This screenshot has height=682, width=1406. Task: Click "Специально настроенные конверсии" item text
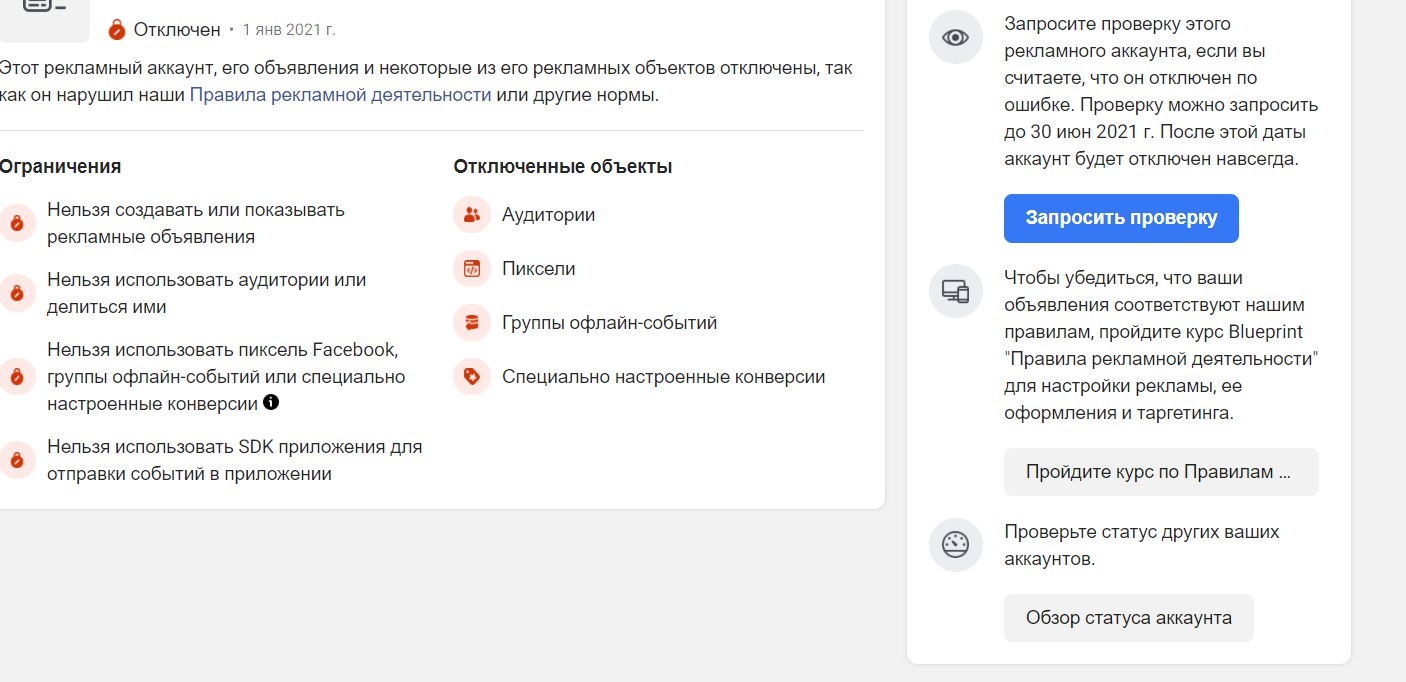[663, 377]
